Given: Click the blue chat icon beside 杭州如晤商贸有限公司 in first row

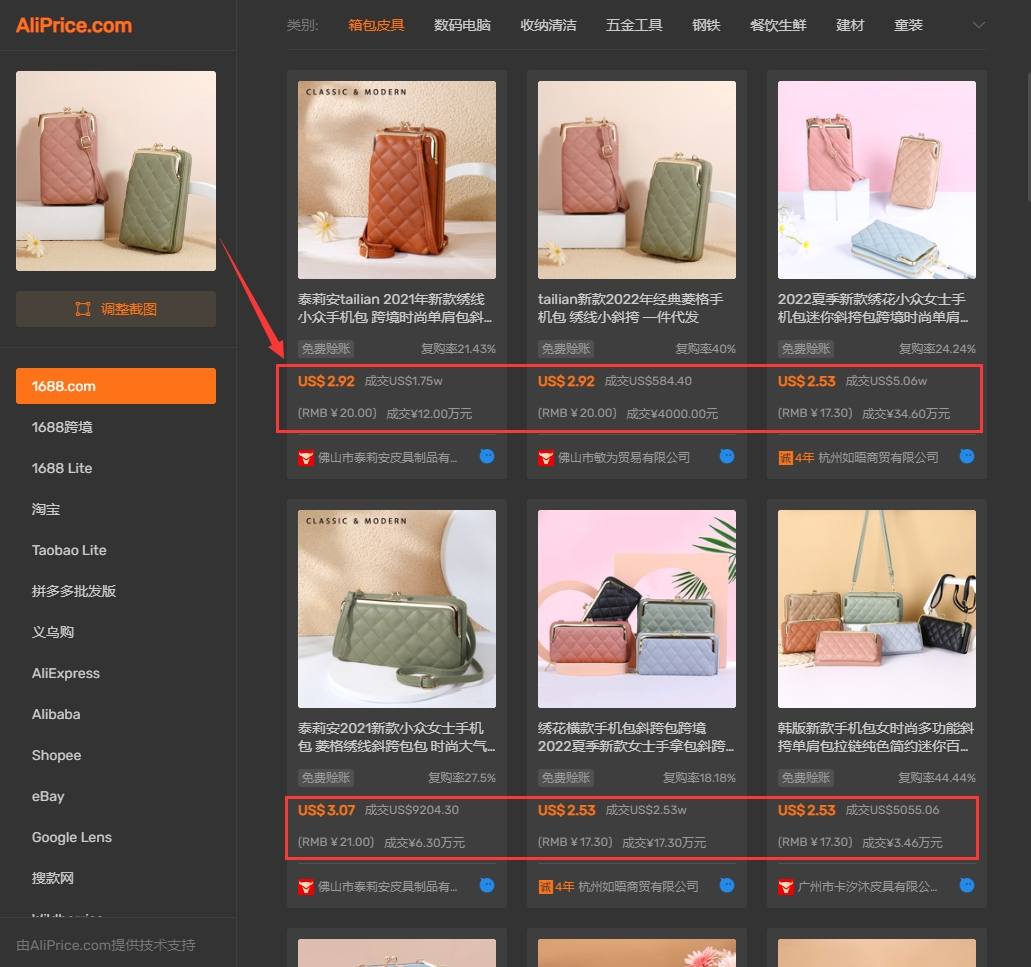Looking at the screenshot, I should (x=967, y=456).
